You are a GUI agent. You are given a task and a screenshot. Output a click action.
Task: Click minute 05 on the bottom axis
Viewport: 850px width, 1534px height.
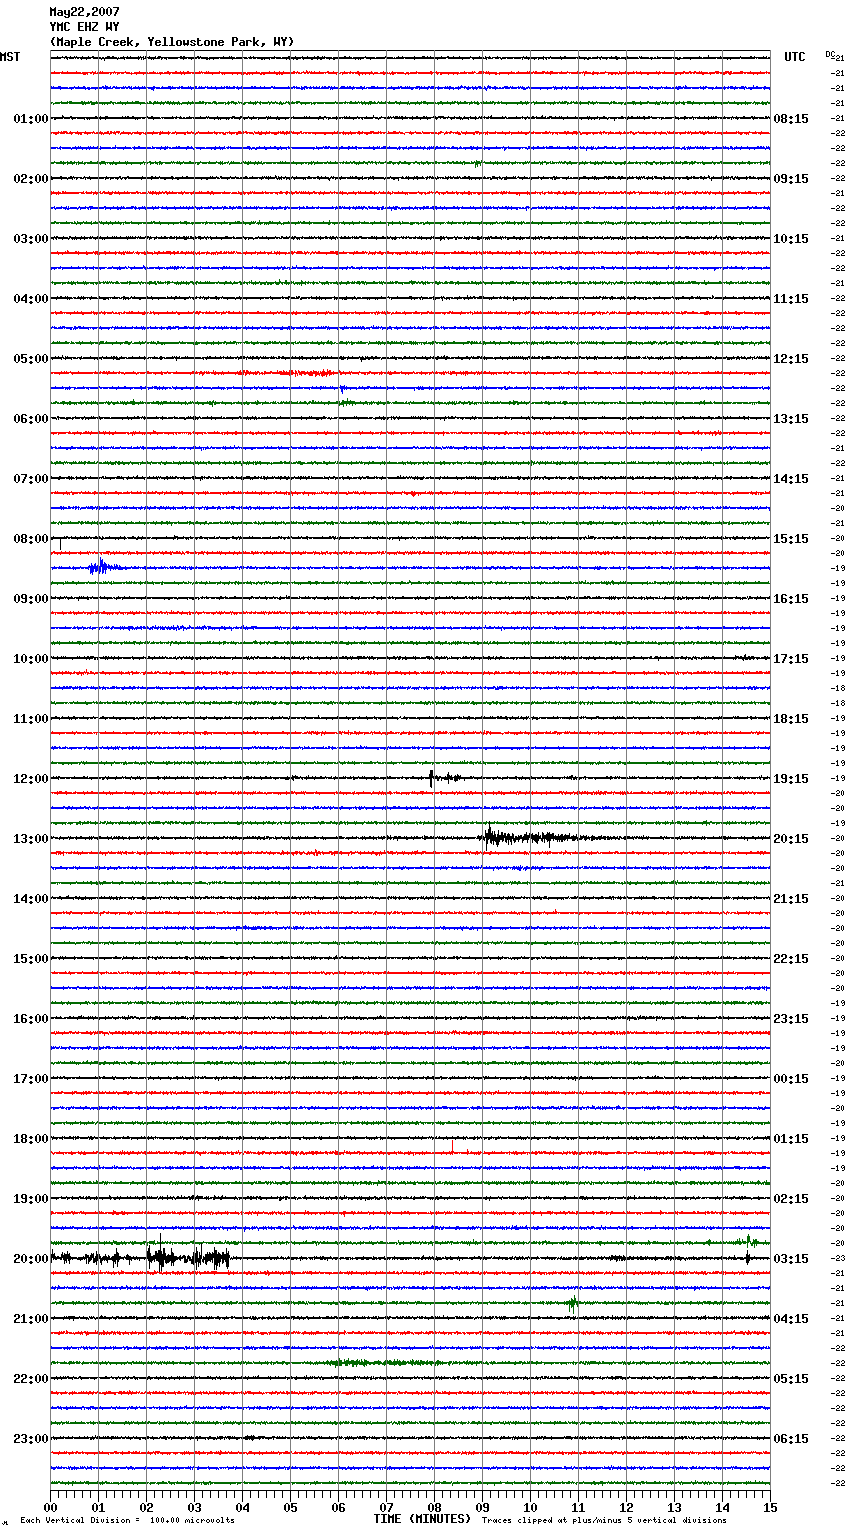click(x=290, y=1507)
